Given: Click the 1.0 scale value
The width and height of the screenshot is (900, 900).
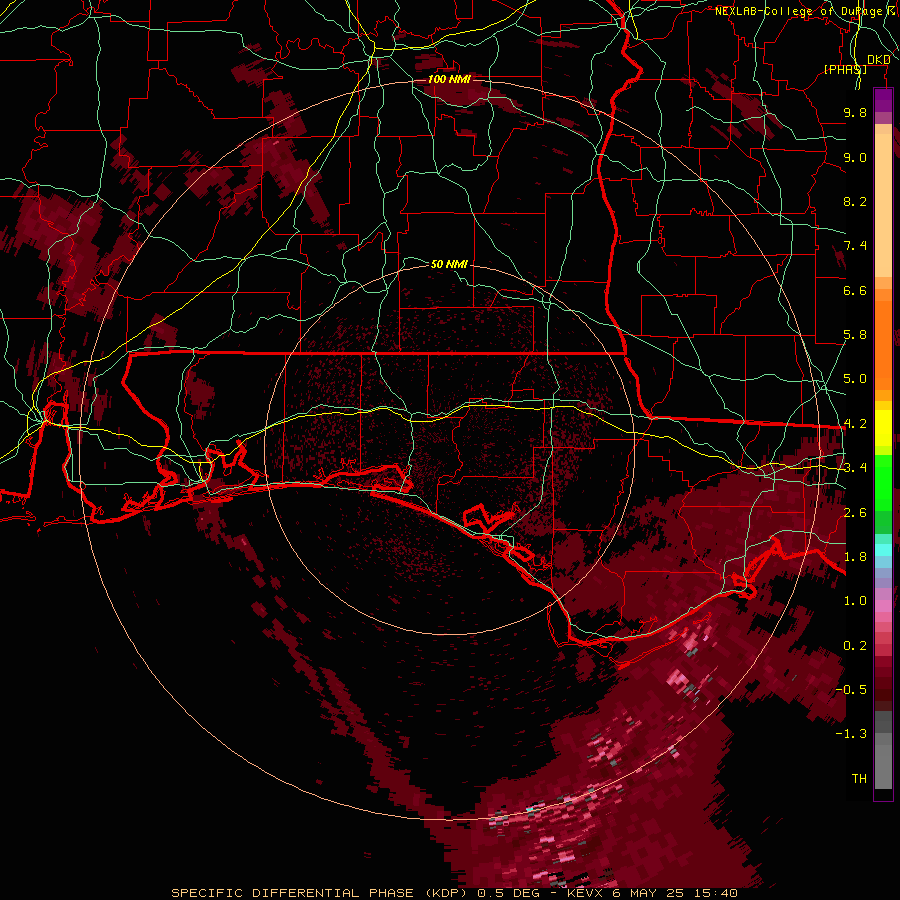Looking at the screenshot, I should pyautogui.click(x=855, y=601).
